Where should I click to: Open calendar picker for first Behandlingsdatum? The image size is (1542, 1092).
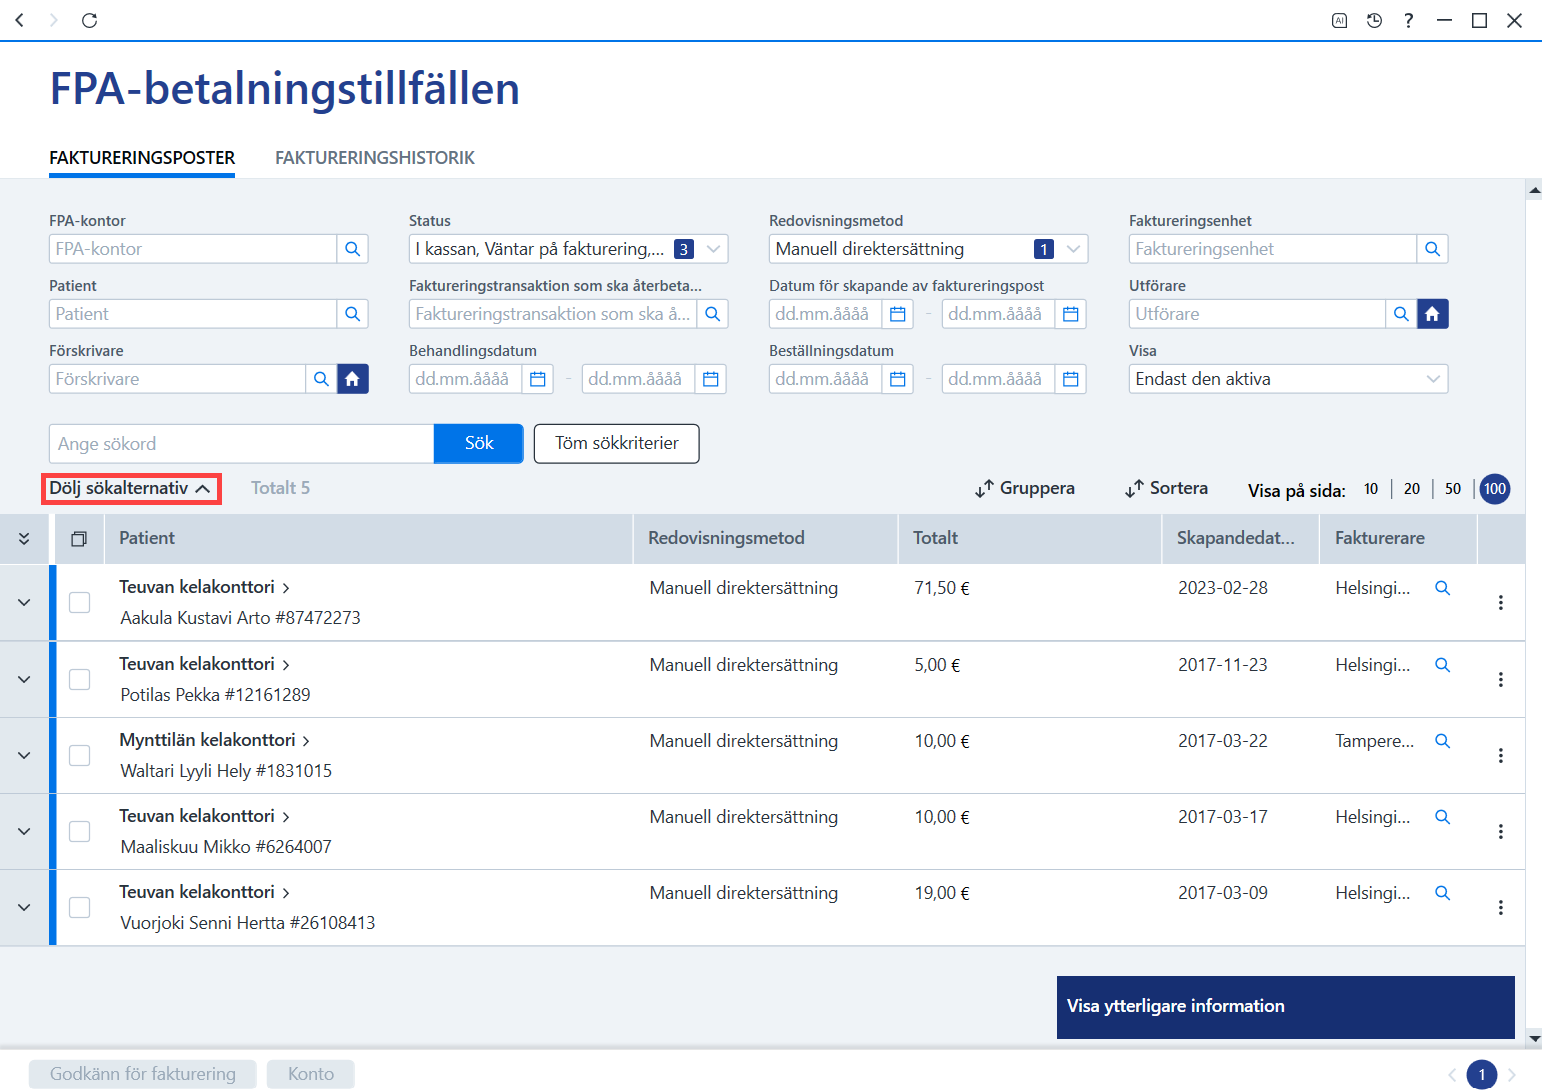[537, 379]
